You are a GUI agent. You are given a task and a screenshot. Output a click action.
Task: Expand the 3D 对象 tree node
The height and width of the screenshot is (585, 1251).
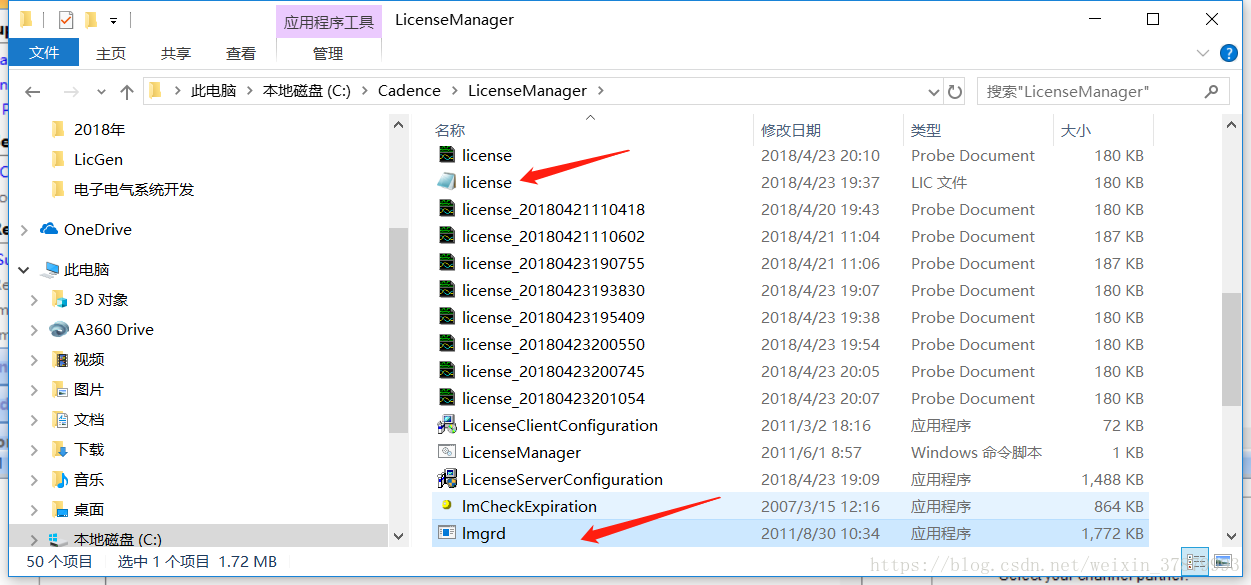point(35,299)
